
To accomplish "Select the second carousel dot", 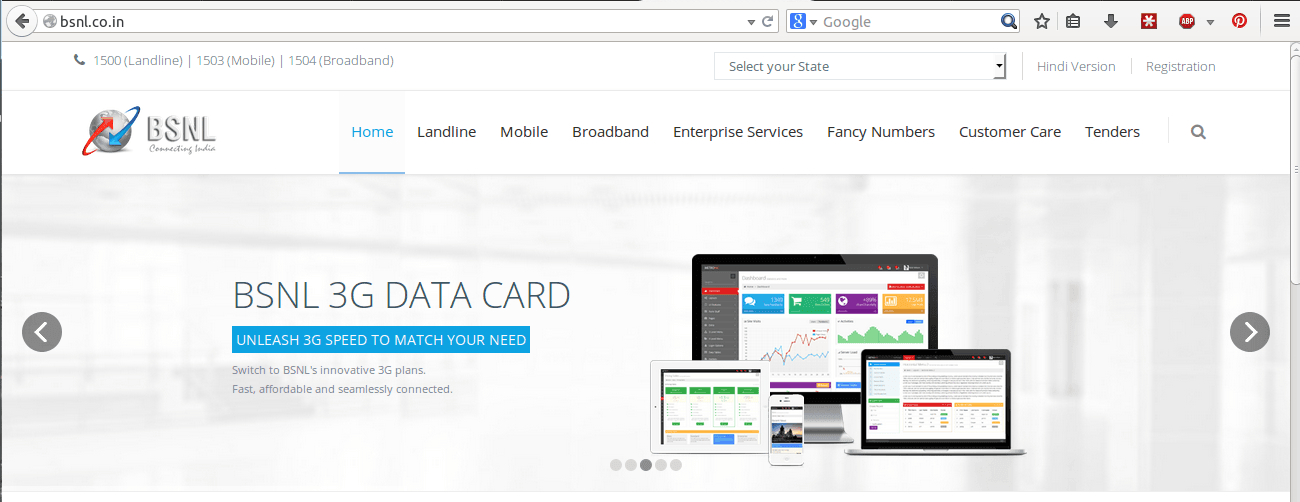I will point(631,465).
